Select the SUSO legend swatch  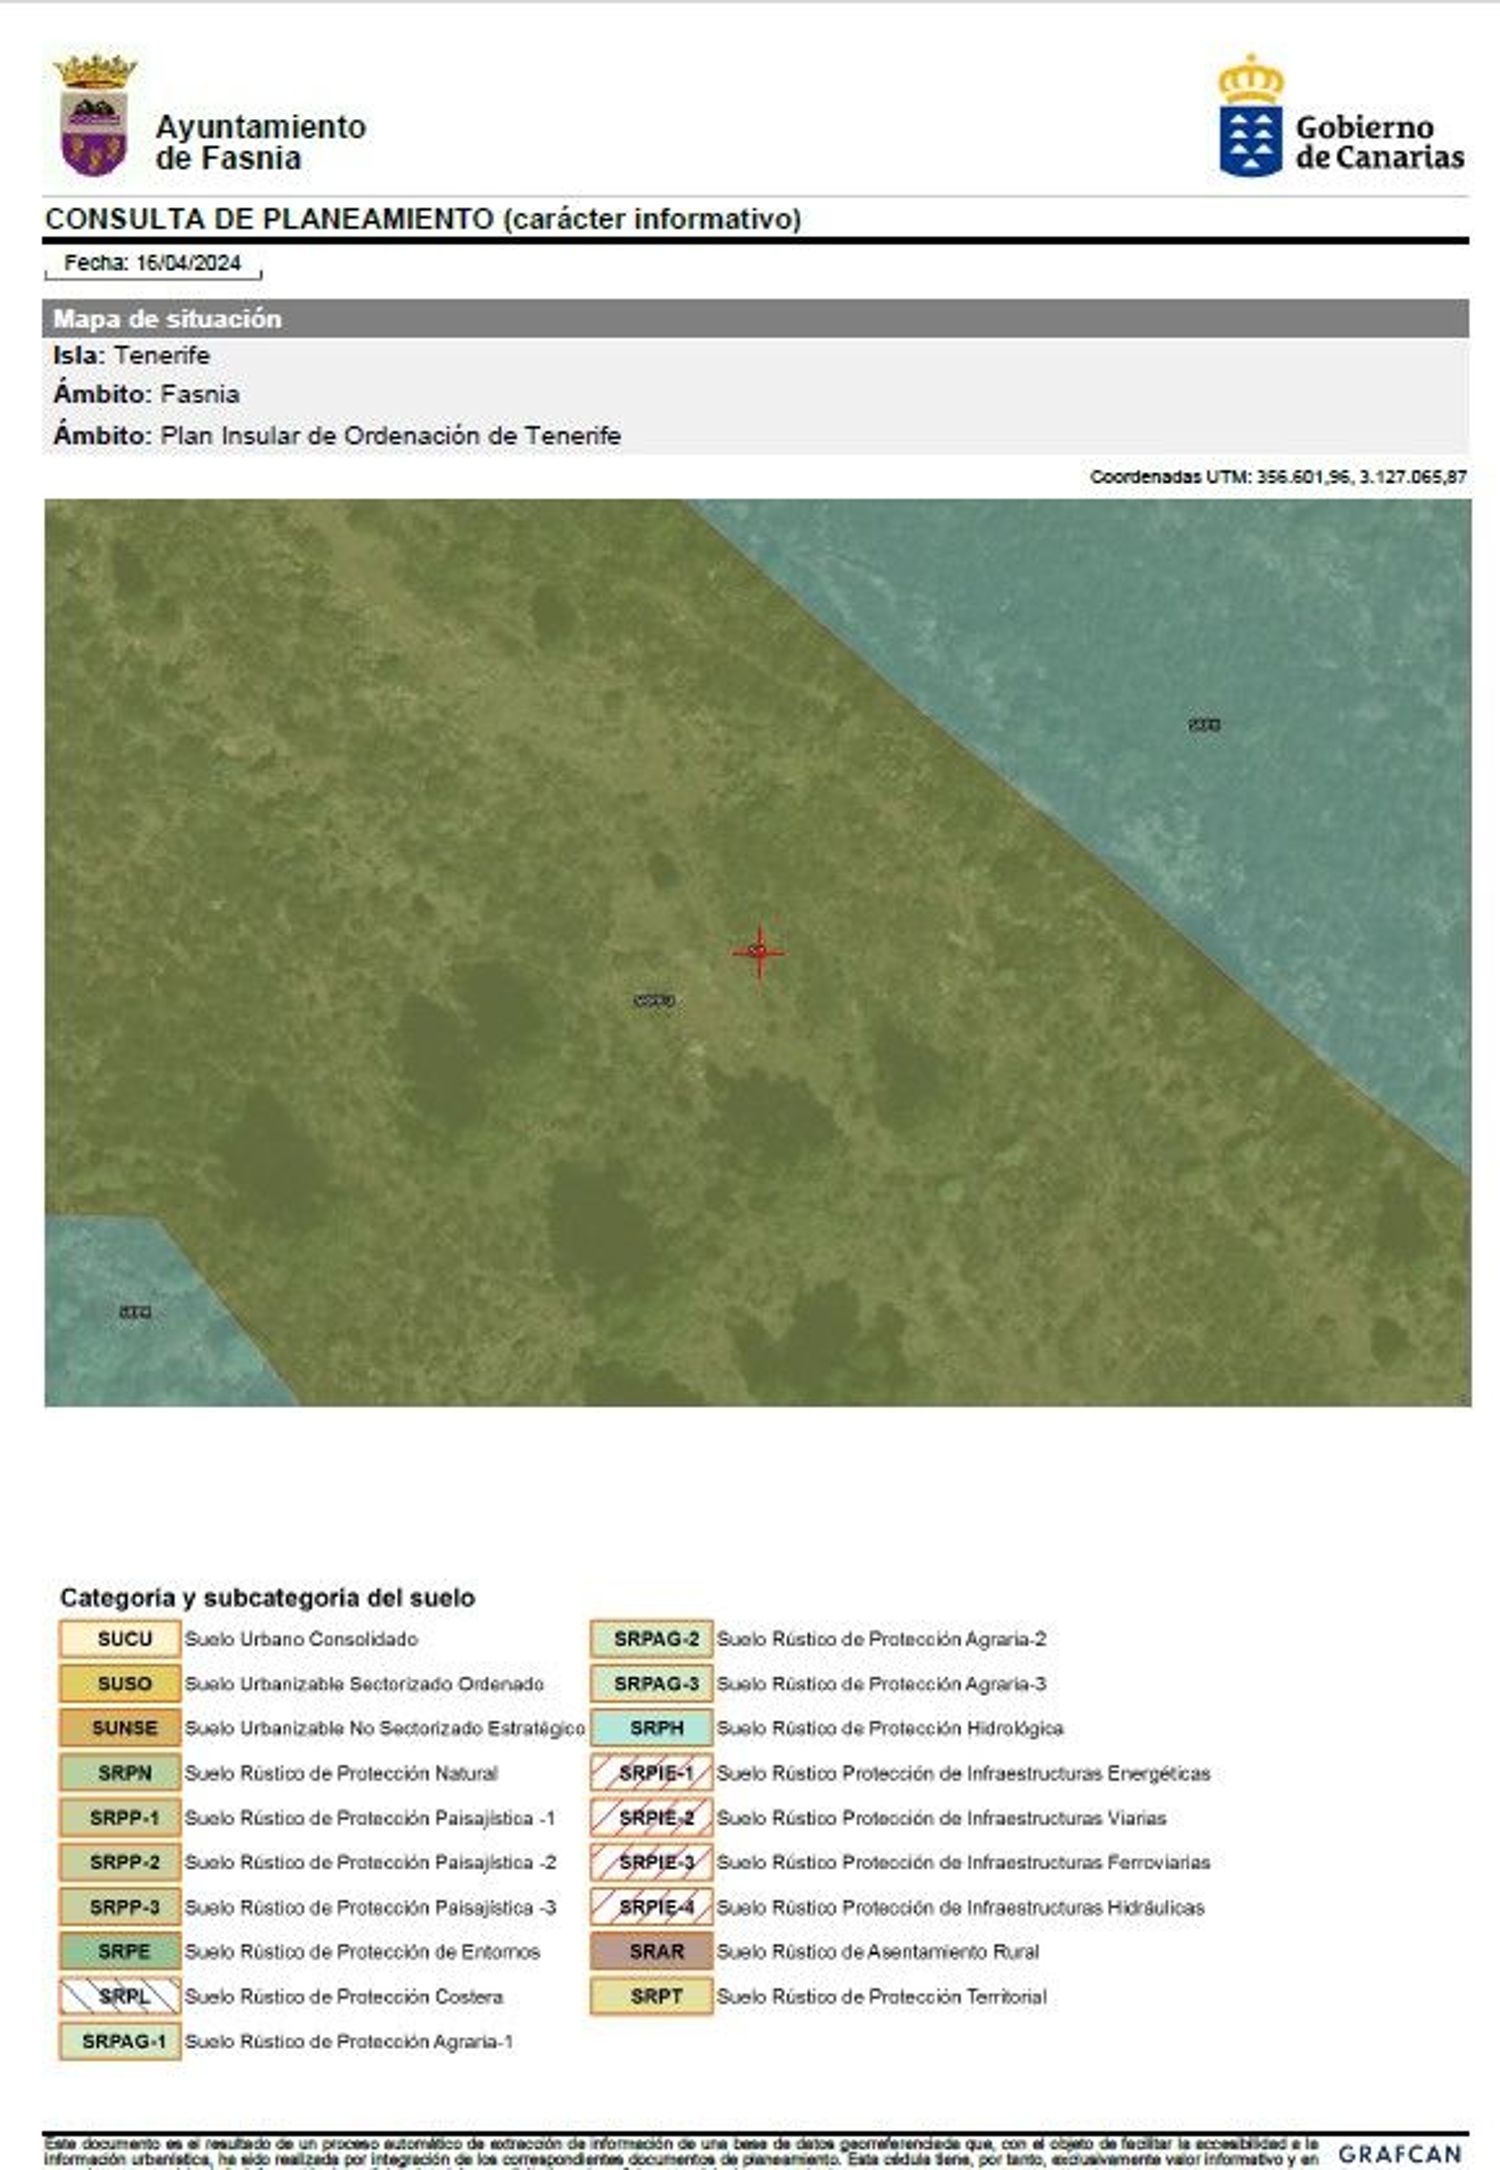pos(120,1683)
